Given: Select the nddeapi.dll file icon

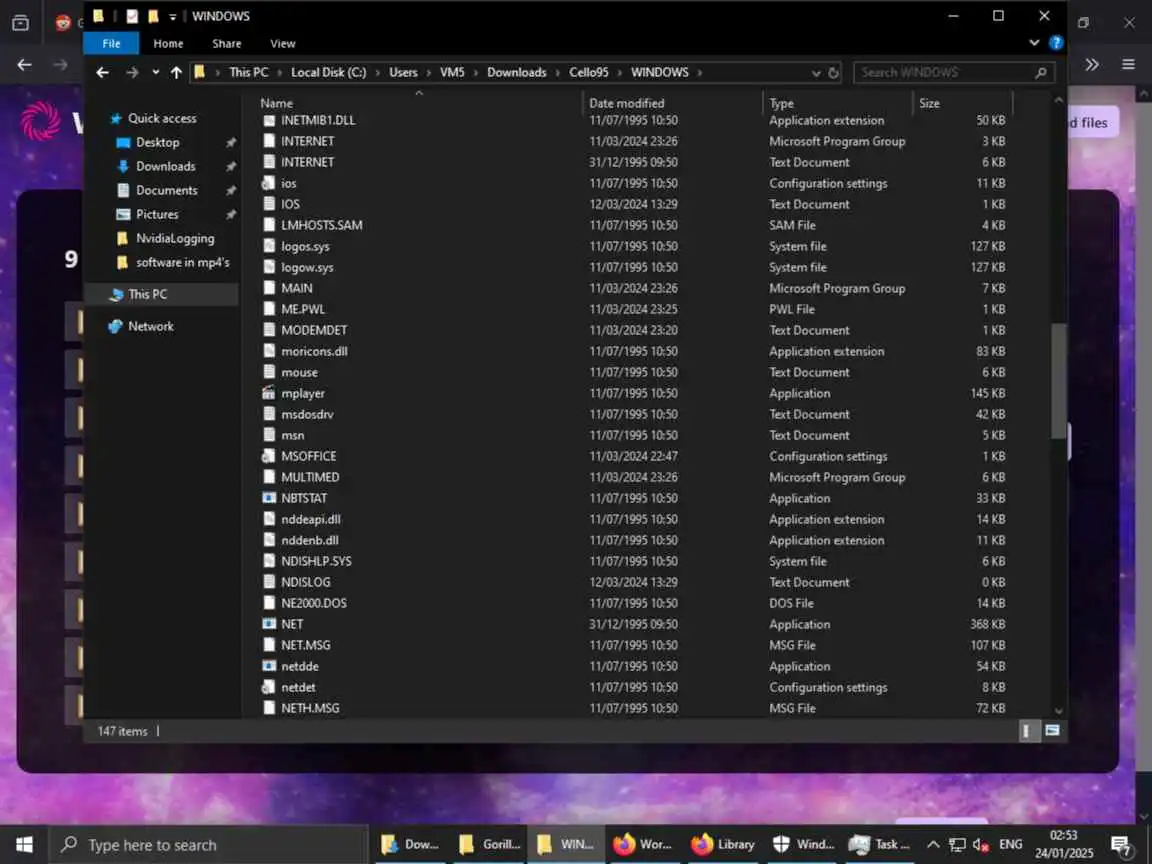Looking at the screenshot, I should point(269,519).
